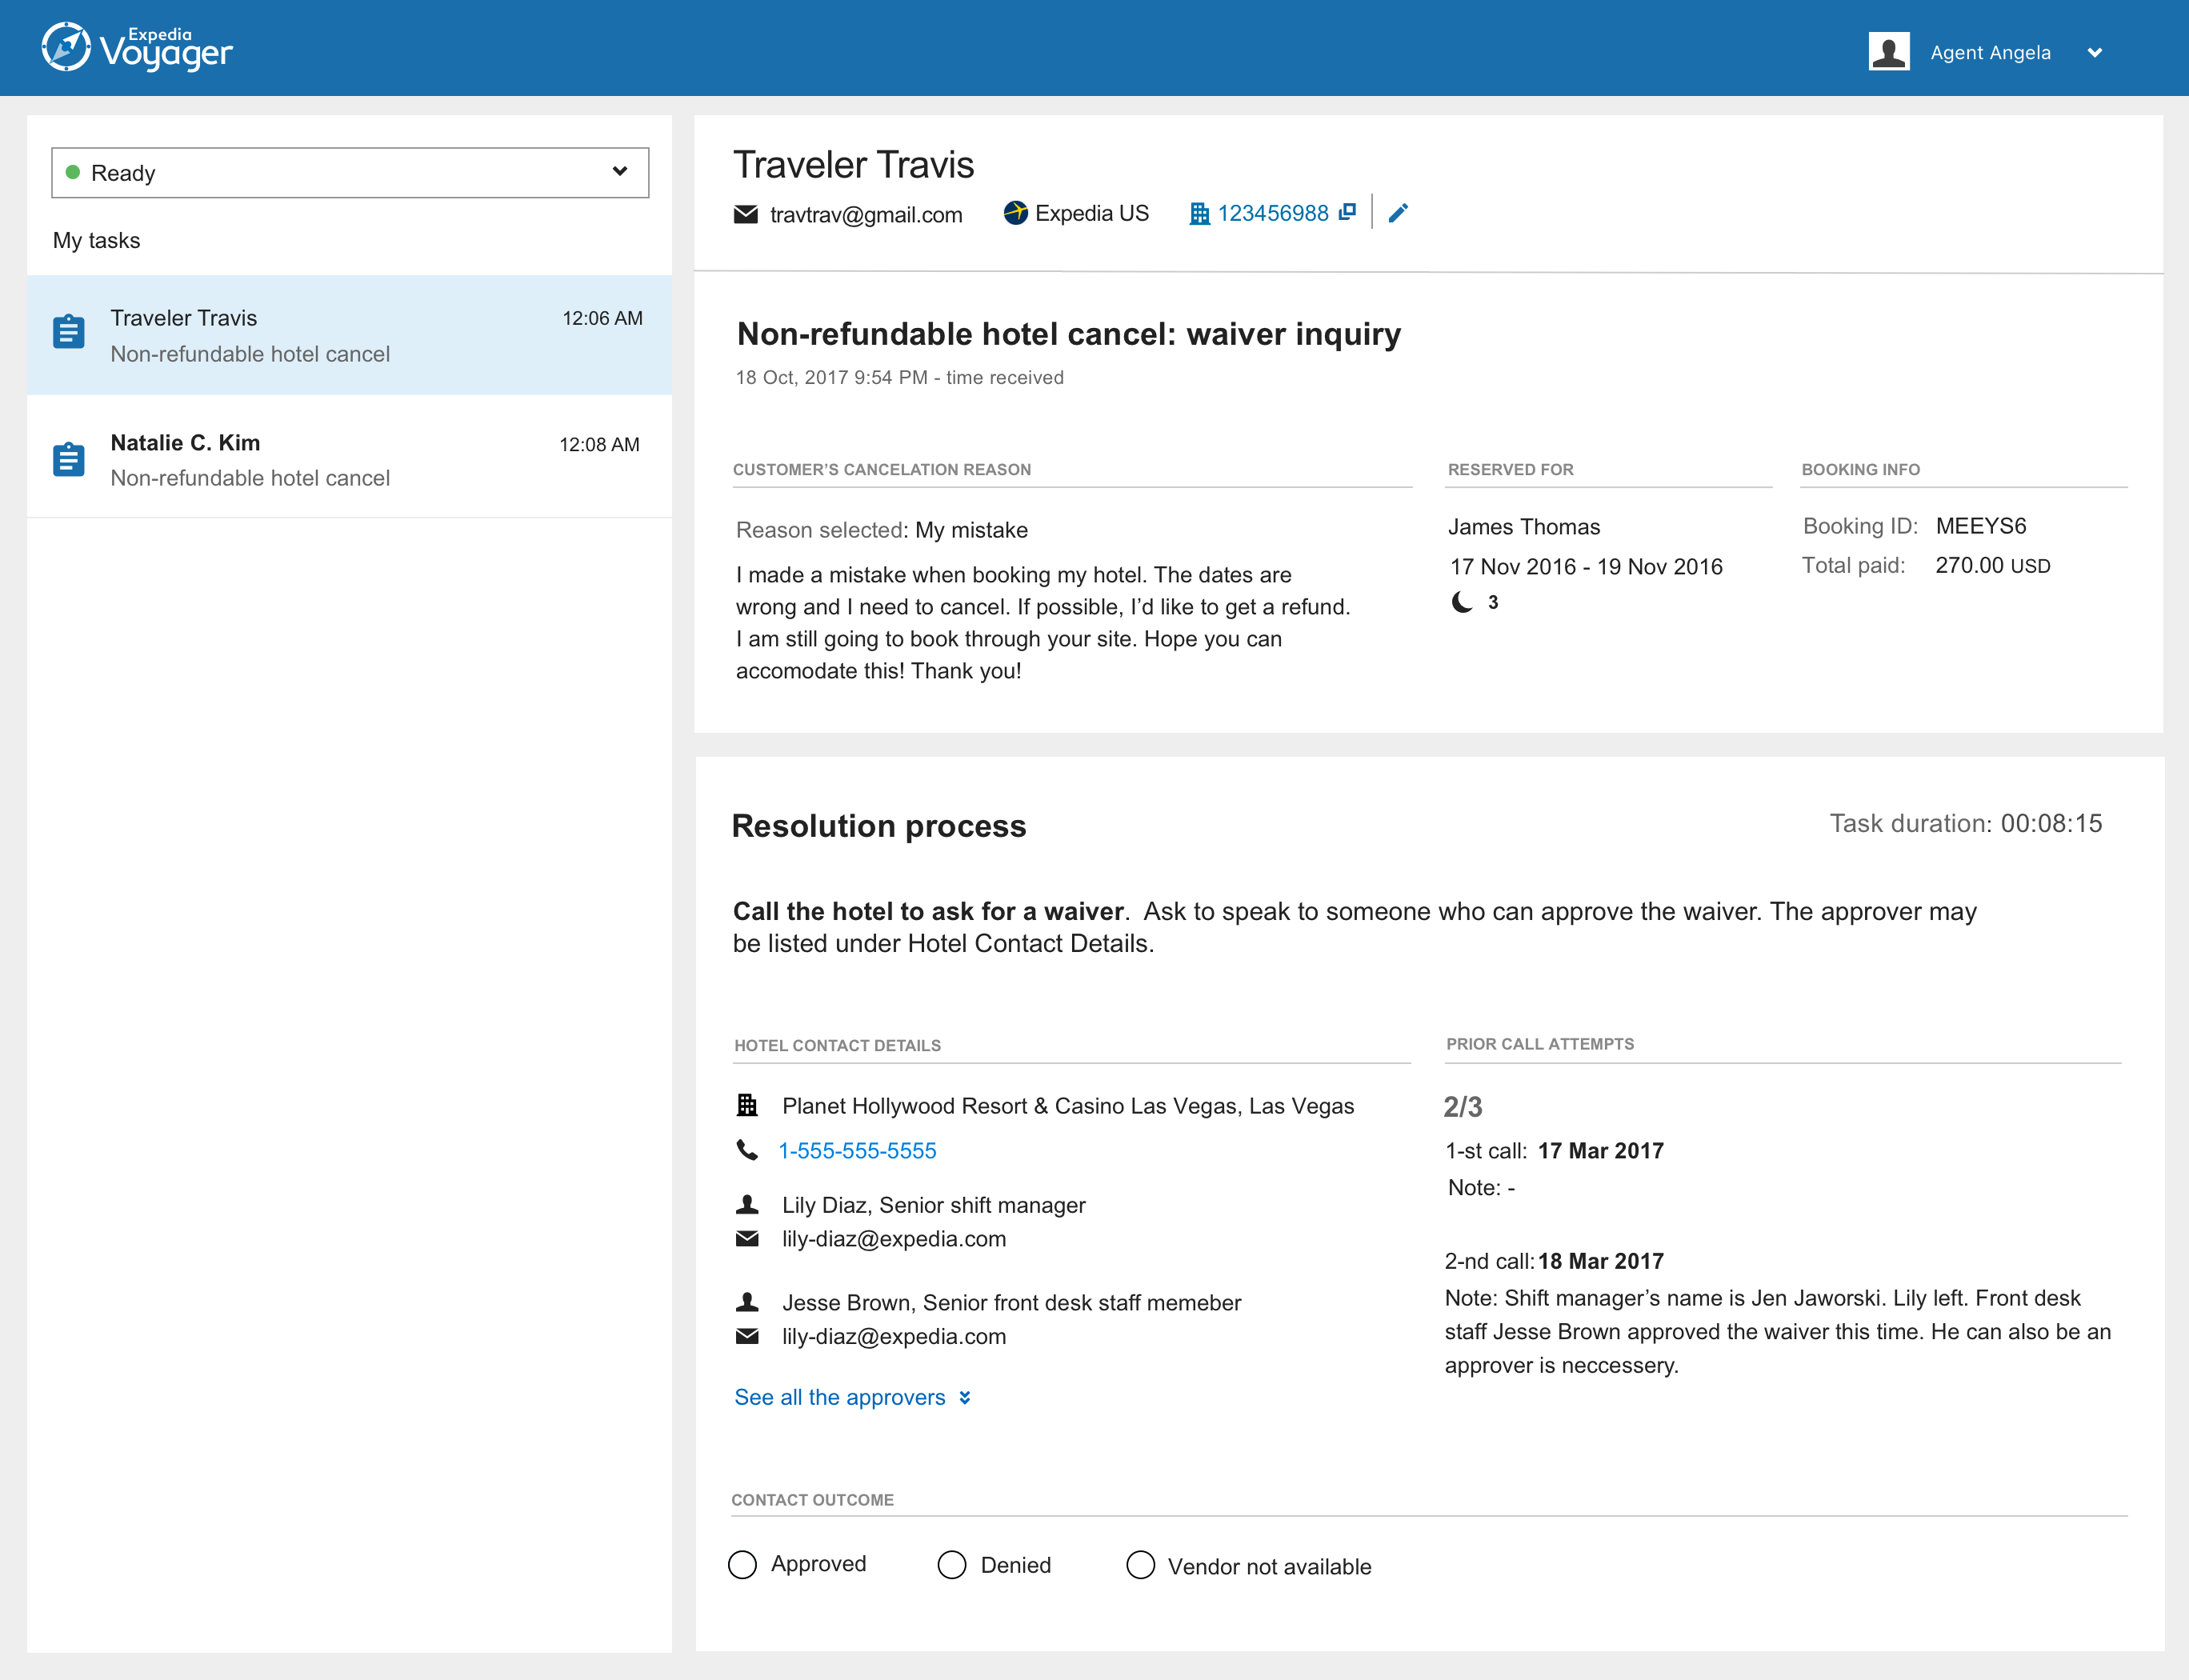2189x1680 pixels.
Task: Click the clipboard icon for Natalie C. Kim task
Action: tap(69, 460)
